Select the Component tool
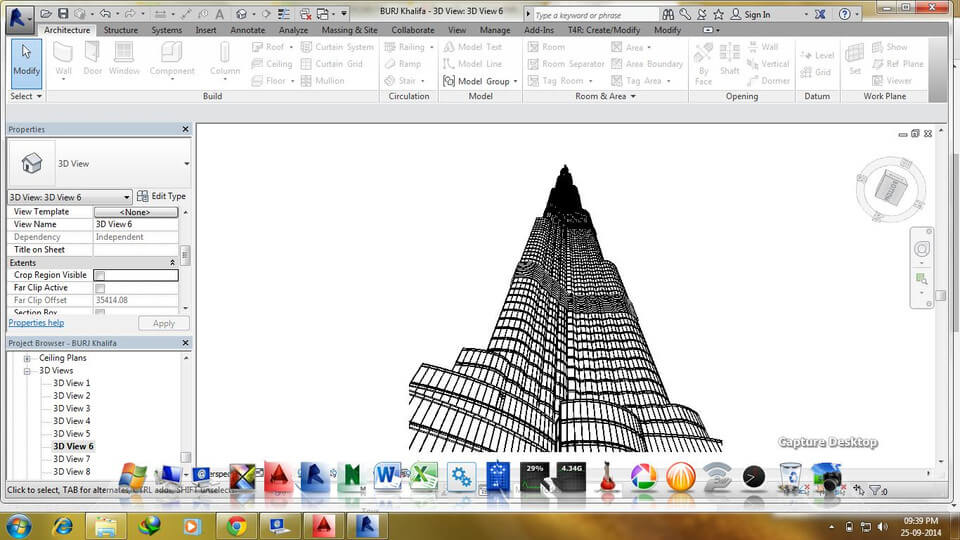The width and height of the screenshot is (960, 540). tap(172, 61)
